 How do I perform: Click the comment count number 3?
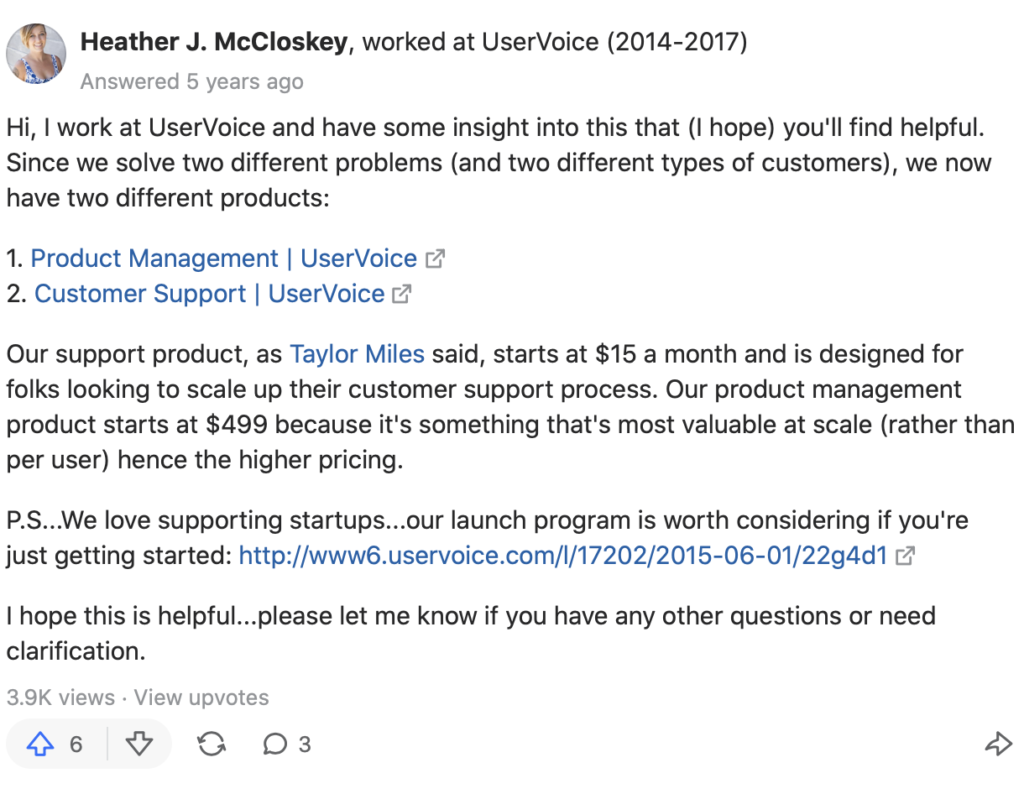[304, 744]
